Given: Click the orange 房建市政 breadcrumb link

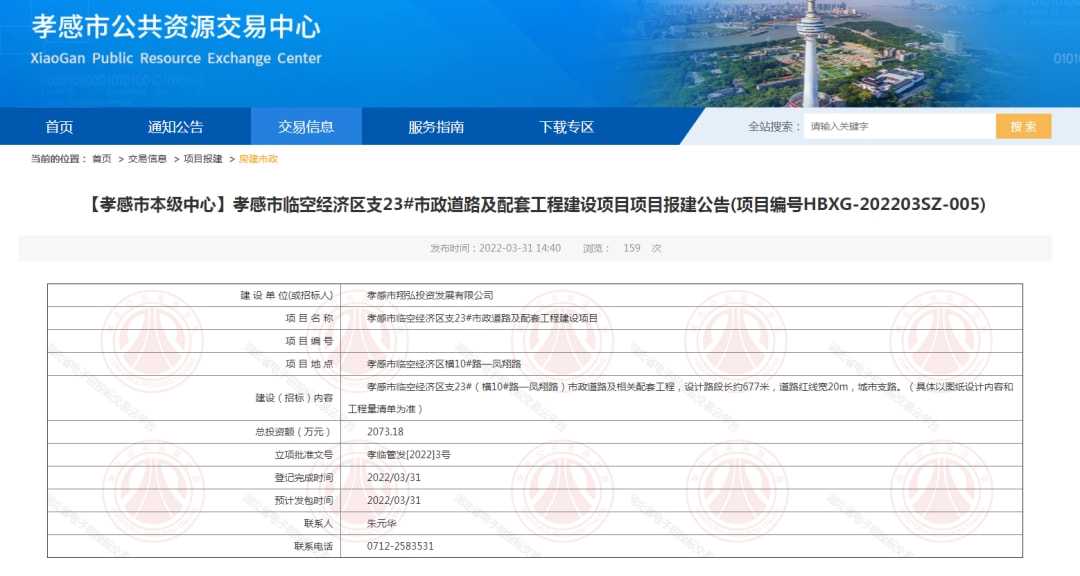Looking at the screenshot, I should pos(258,159).
